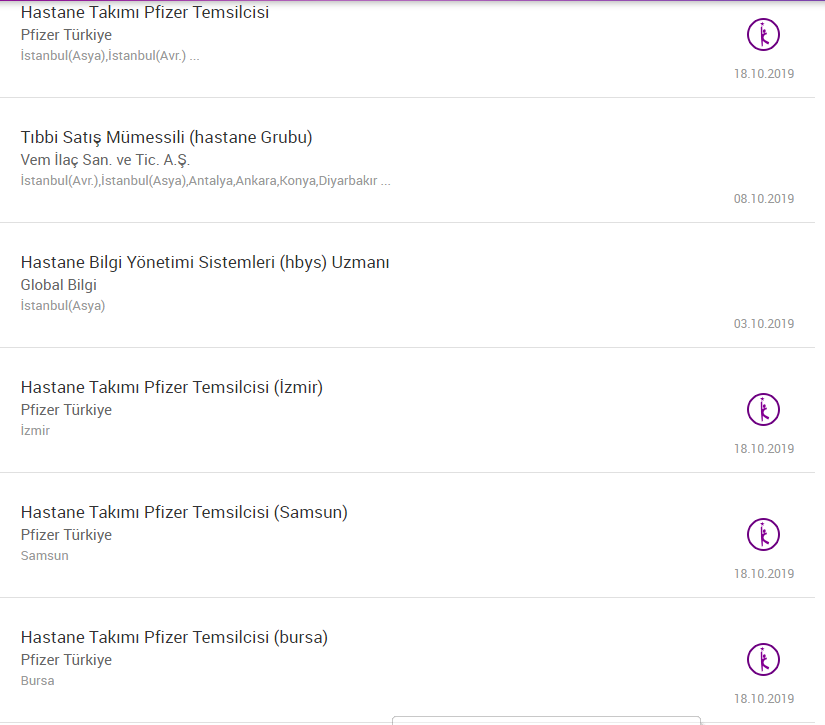Click the 08.10.2019 posting date

(x=764, y=199)
